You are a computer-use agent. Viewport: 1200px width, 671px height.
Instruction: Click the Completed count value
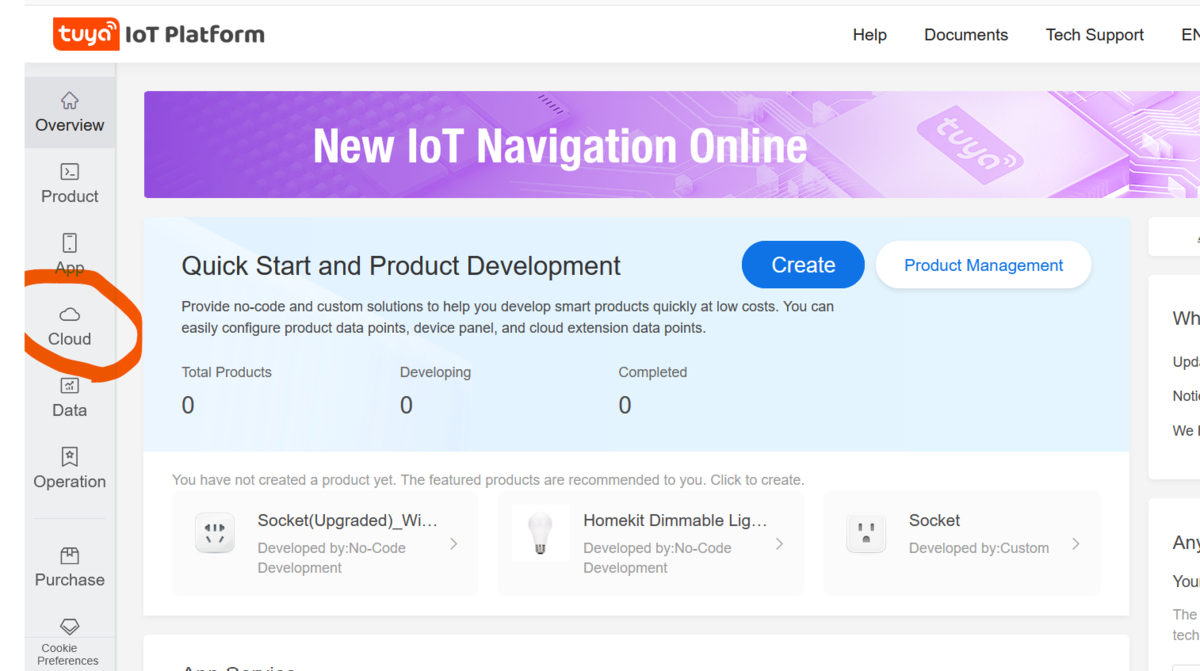coord(625,405)
